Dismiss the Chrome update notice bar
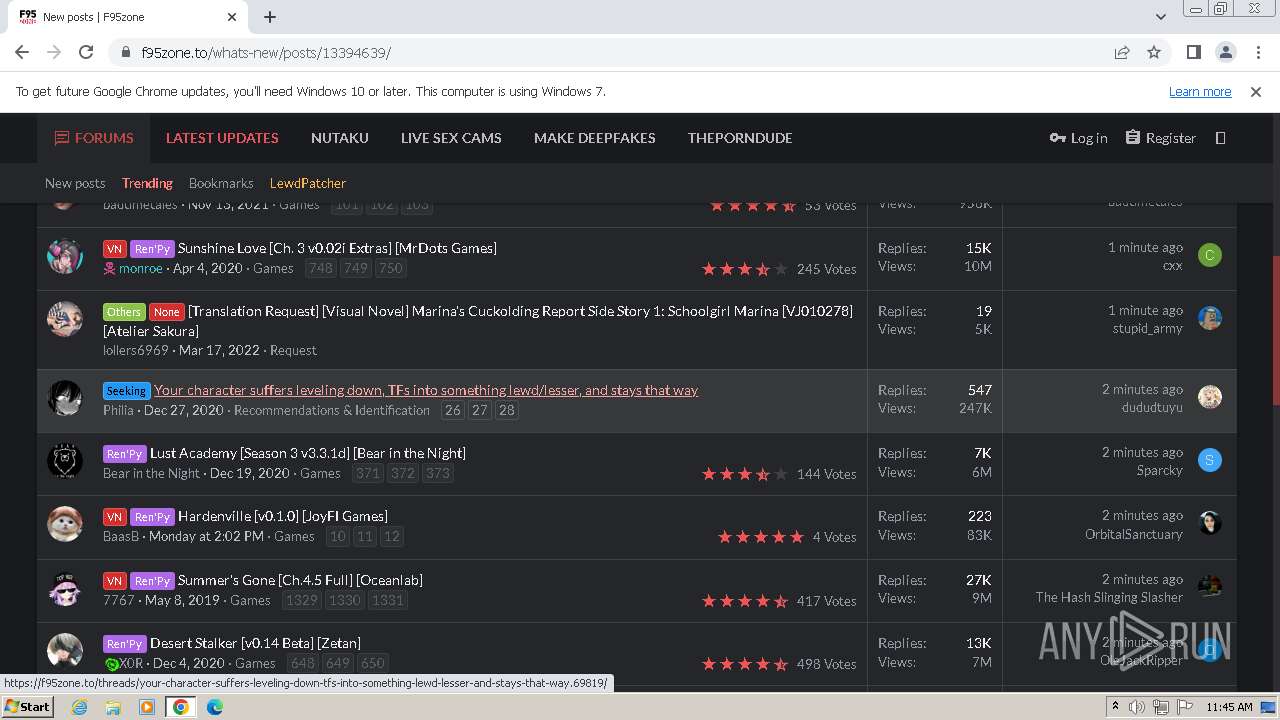Screen dimensions: 1280x720 tap(1256, 91)
